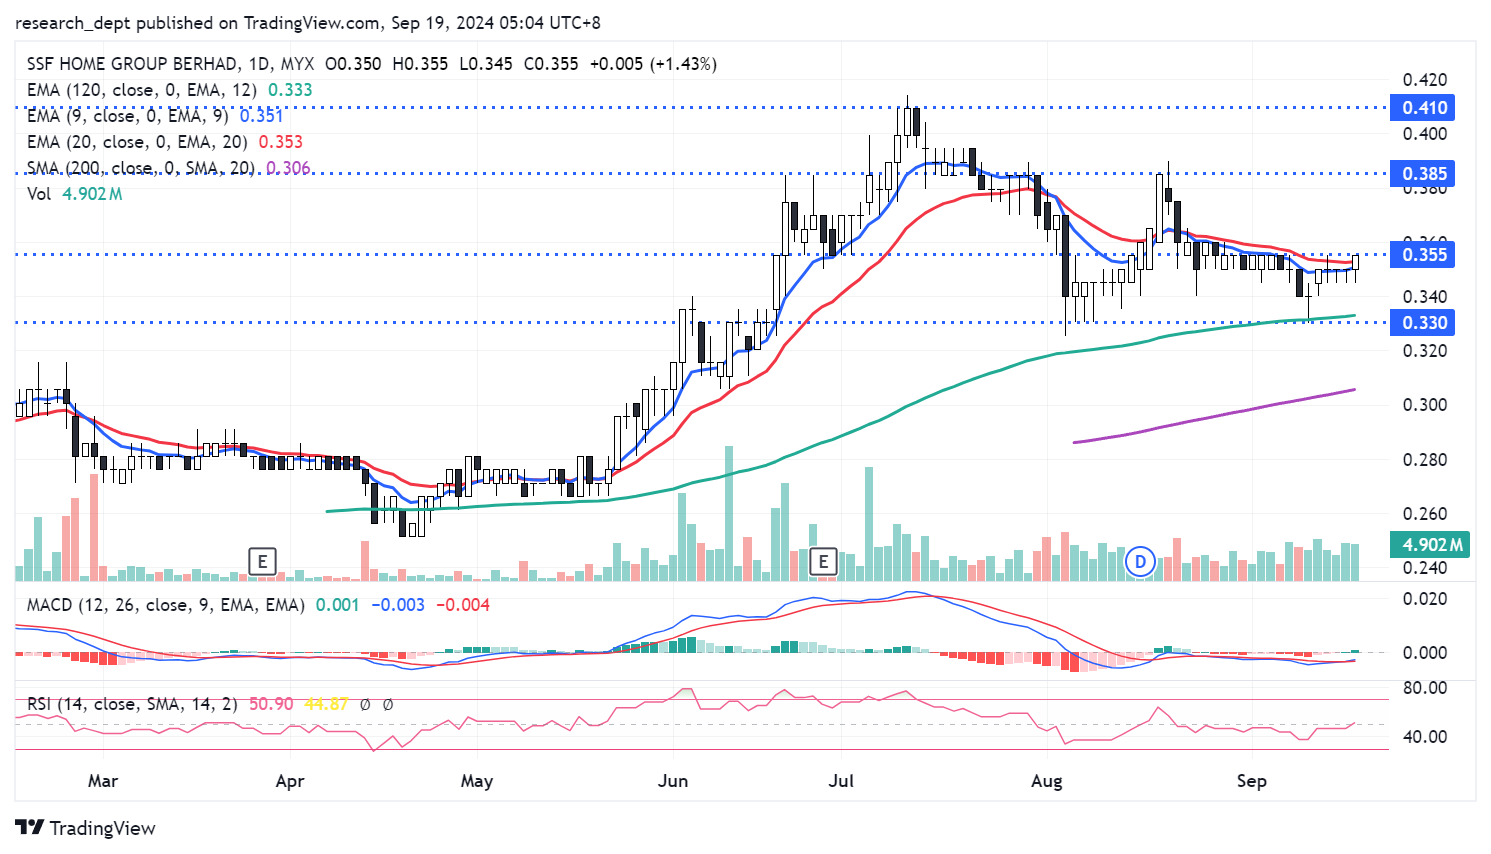Click the RSI indicator legend title
1491x854 pixels.
pos(131,704)
